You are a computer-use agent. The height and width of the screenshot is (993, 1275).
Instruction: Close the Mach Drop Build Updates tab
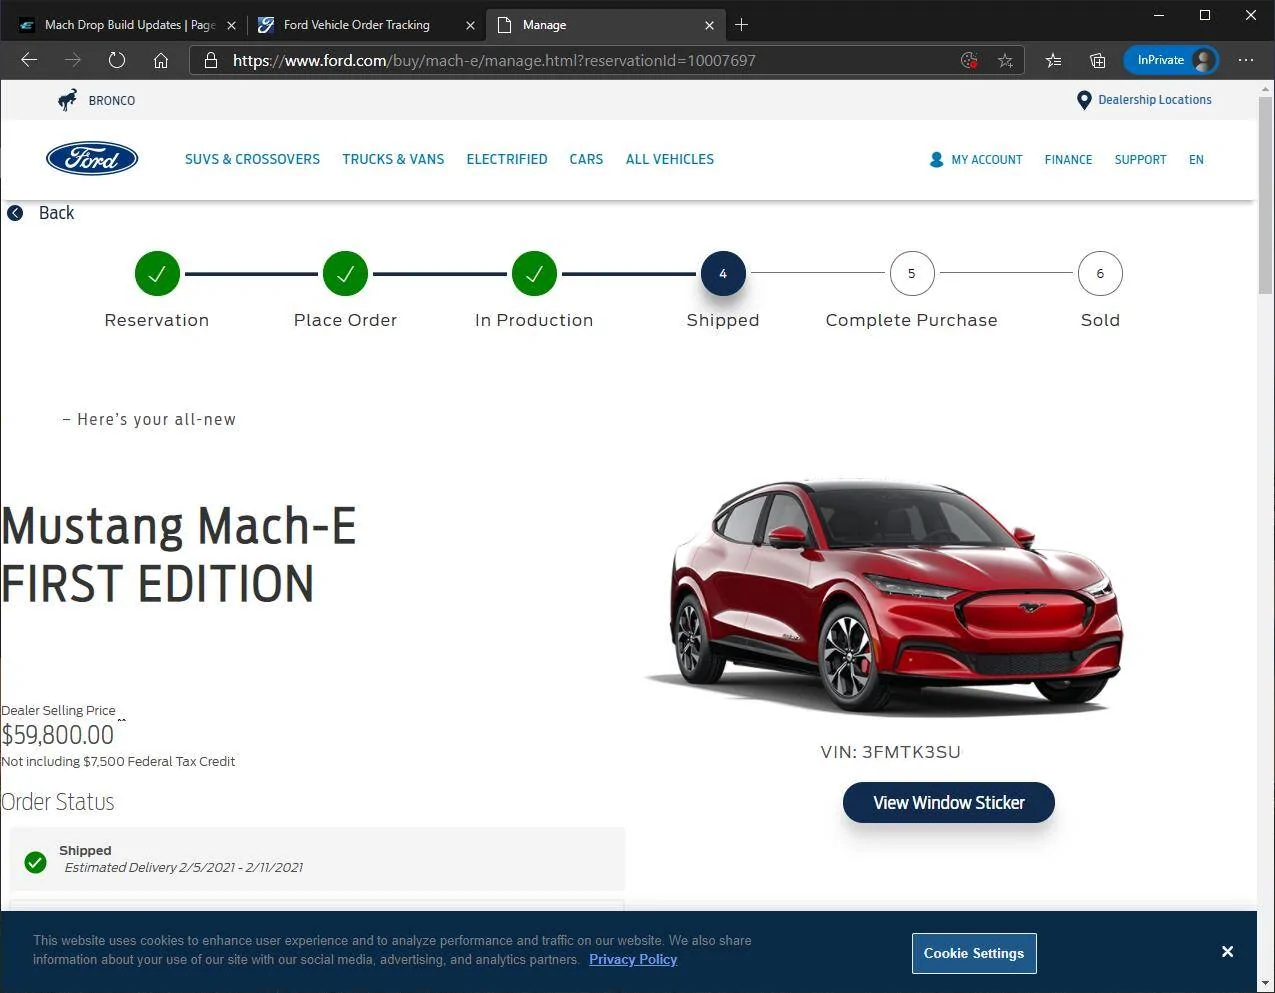(x=231, y=25)
